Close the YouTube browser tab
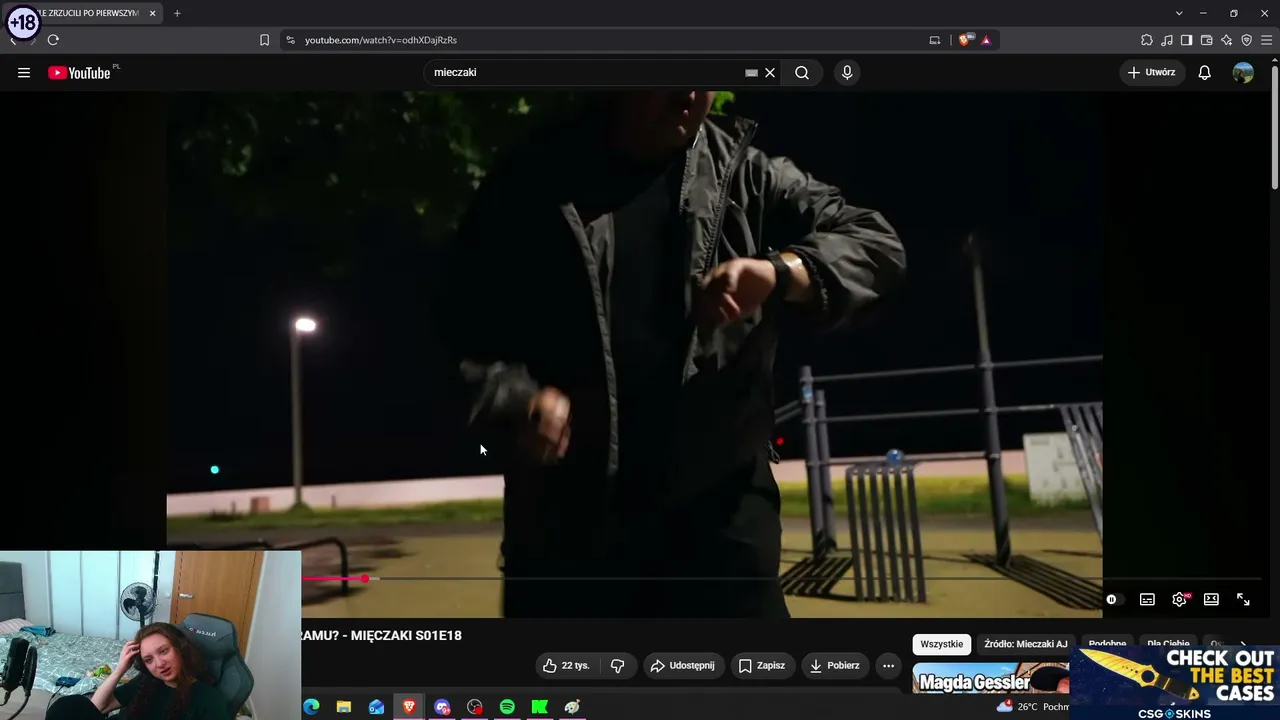This screenshot has width=1280, height=720. pos(153,13)
